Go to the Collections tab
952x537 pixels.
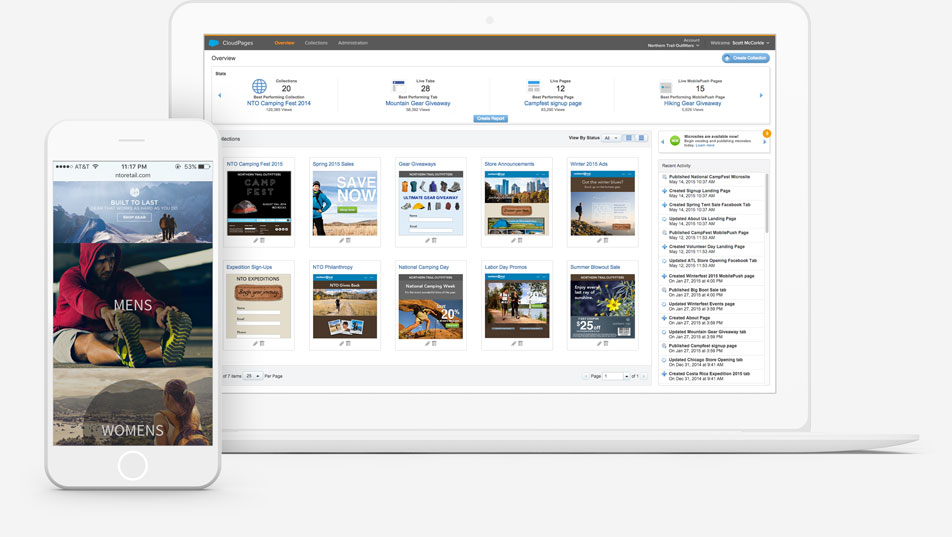(x=316, y=43)
